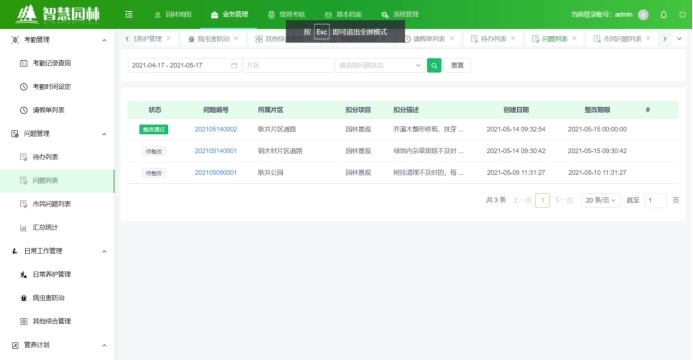Open issue link 202105140002
693x360 pixels.
(216, 129)
